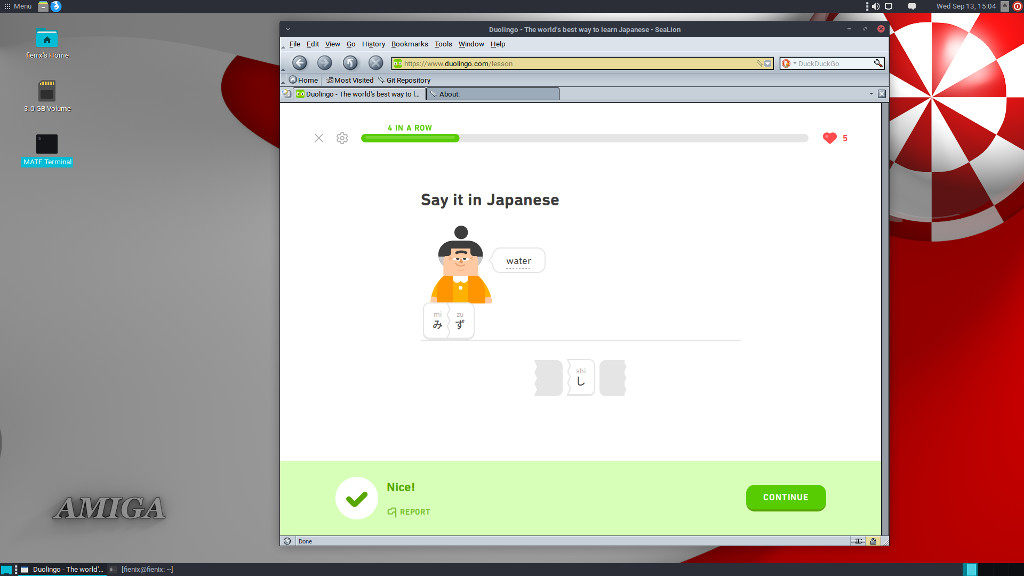Viewport: 1024px width, 576px height.
Task: Open the window menu arrow in the title bar
Action: click(x=288, y=29)
